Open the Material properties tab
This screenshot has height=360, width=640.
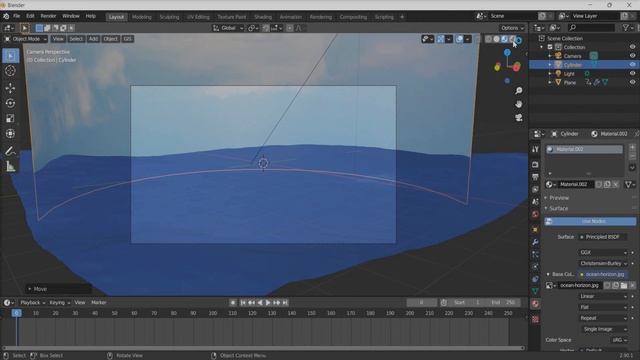tap(535, 304)
